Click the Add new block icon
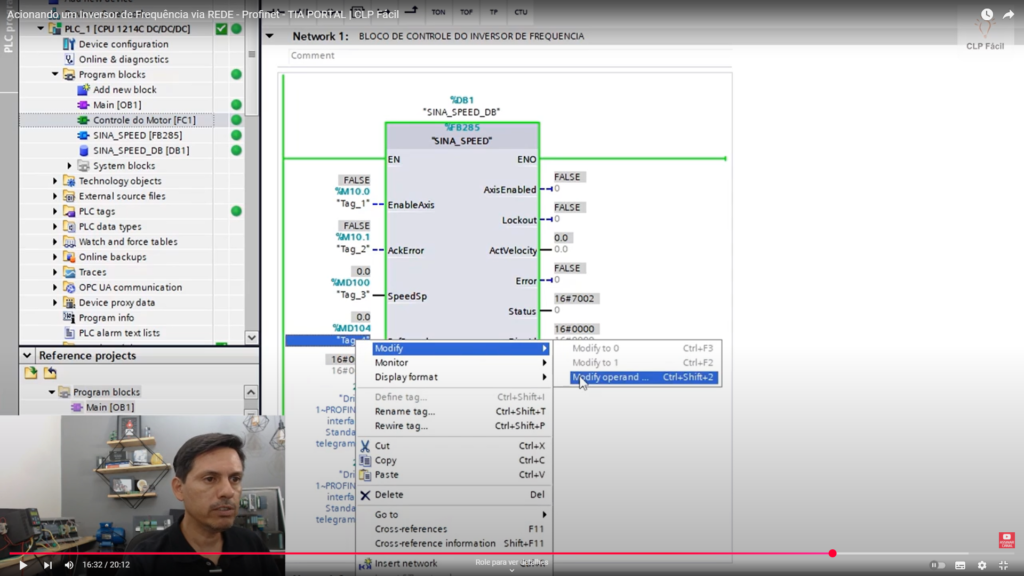The height and width of the screenshot is (576, 1024). click(x=83, y=89)
